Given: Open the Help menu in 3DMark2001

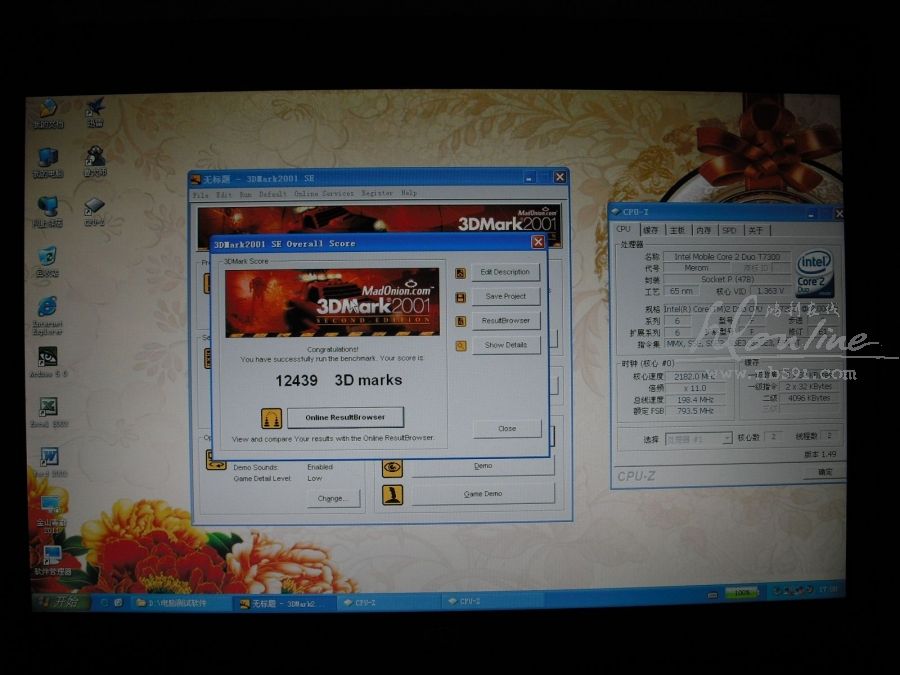Looking at the screenshot, I should point(409,194).
